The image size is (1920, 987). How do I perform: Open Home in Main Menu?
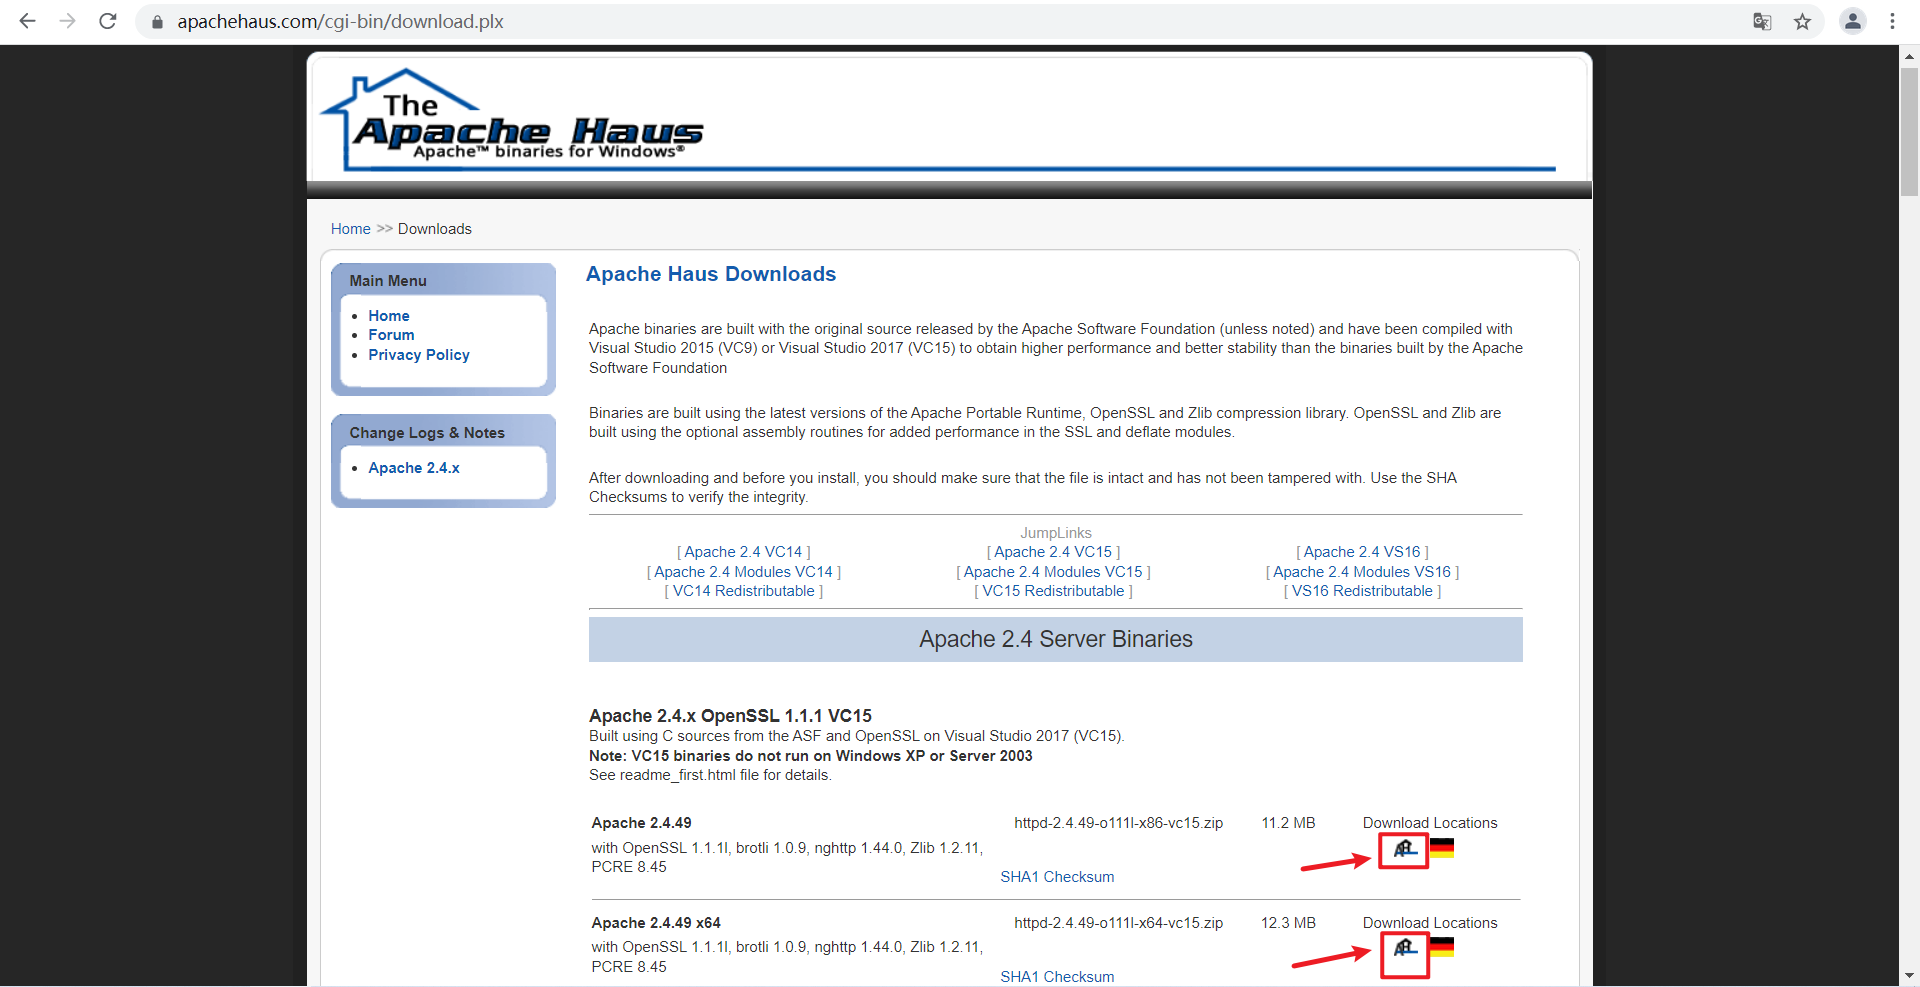tap(389, 316)
